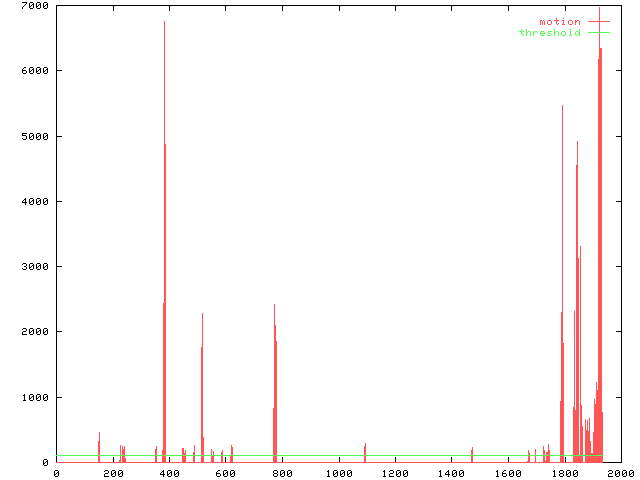Click the red motion legend line sample
640x480 pixels.
[598, 22]
